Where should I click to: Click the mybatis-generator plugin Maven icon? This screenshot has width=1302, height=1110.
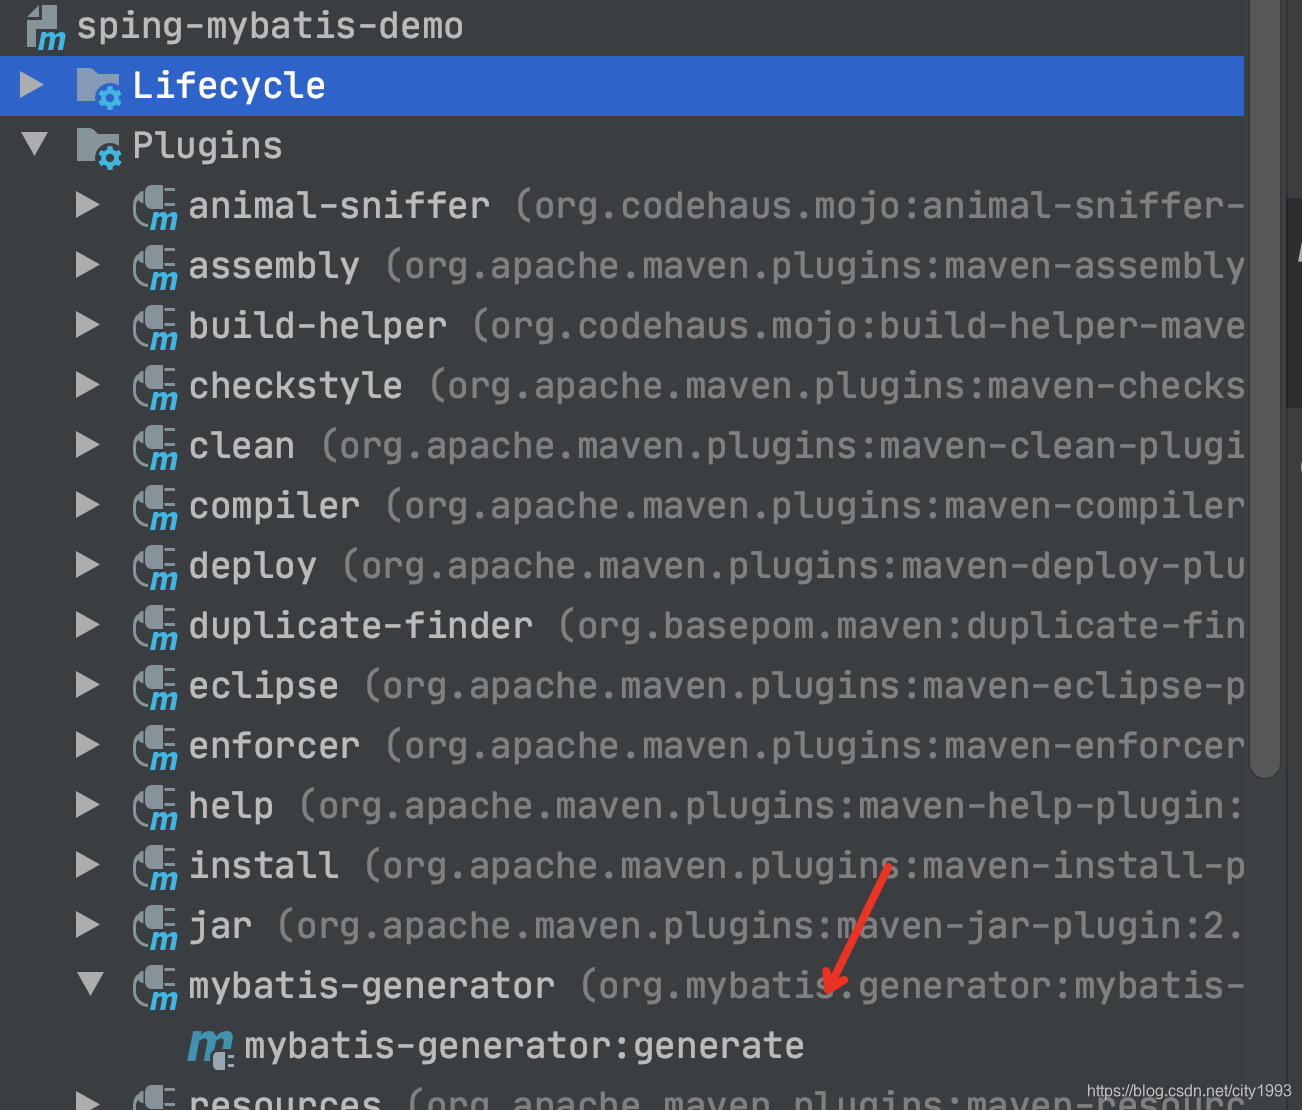click(154, 985)
